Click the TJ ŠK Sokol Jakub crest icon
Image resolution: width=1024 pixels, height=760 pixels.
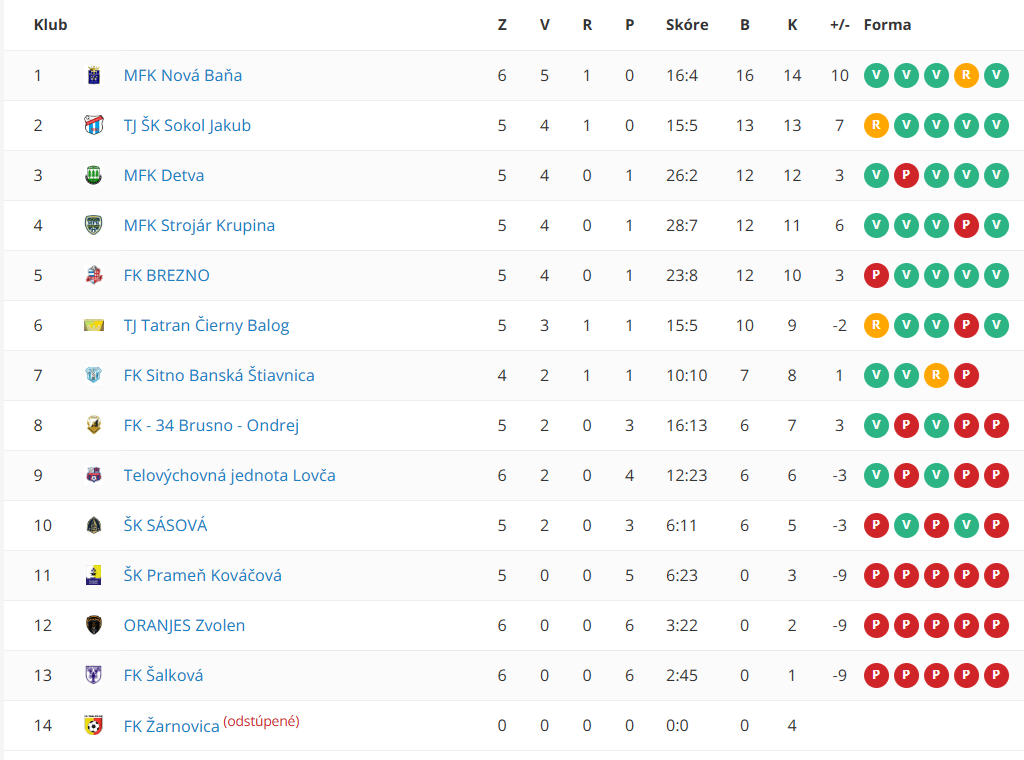click(93, 125)
